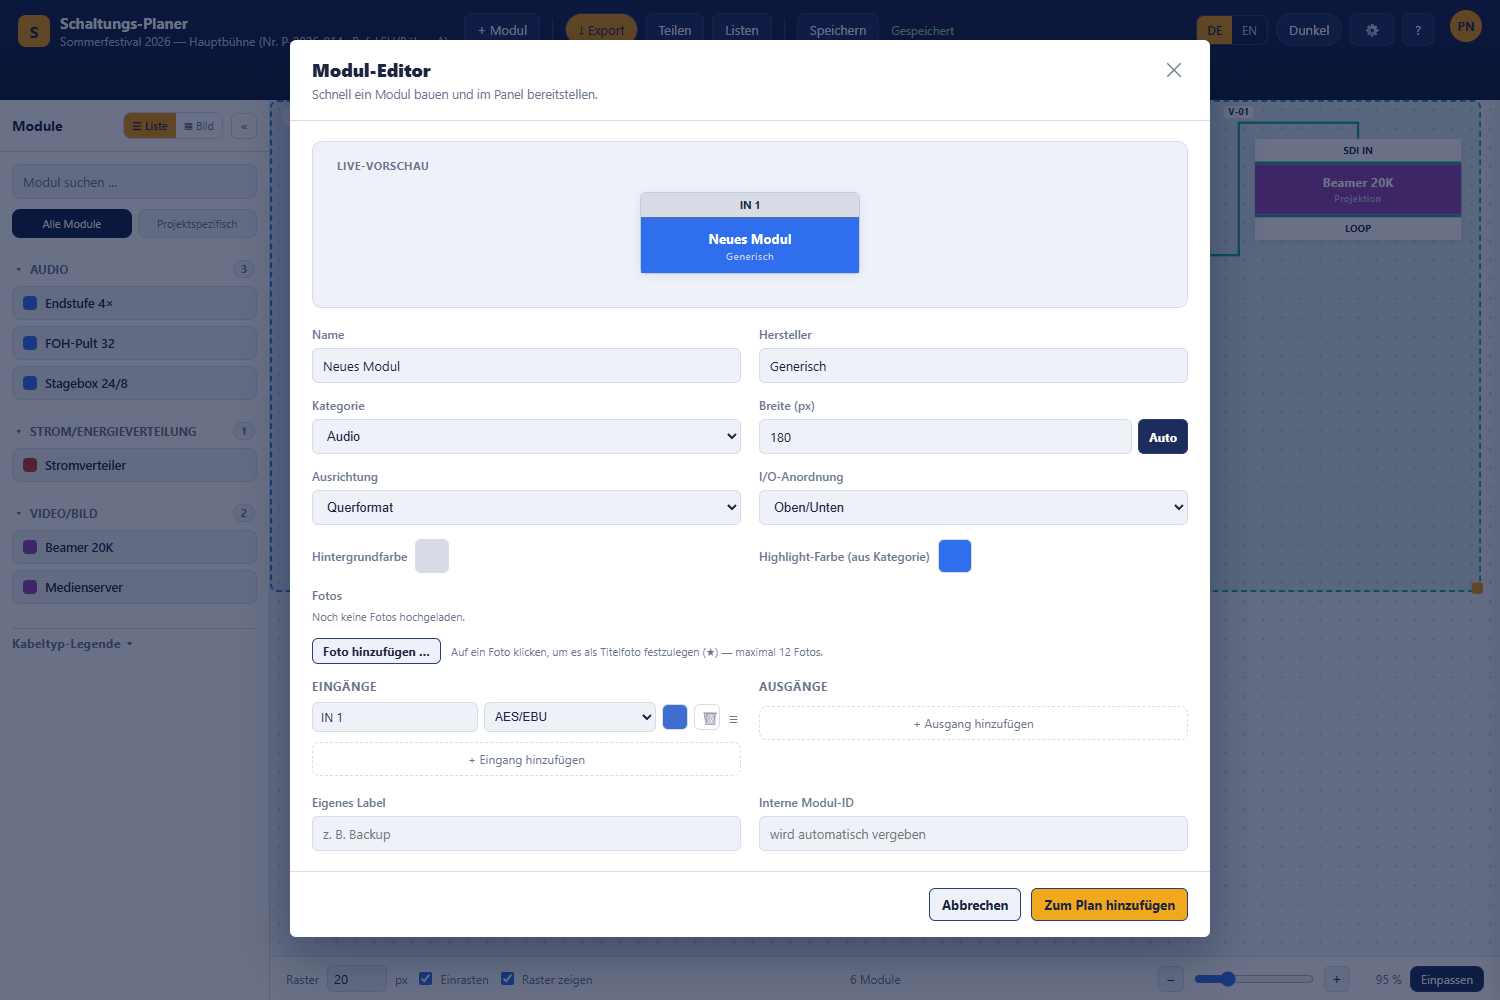1500x1000 pixels.
Task: Select the Alle Module tab
Action: 72,224
